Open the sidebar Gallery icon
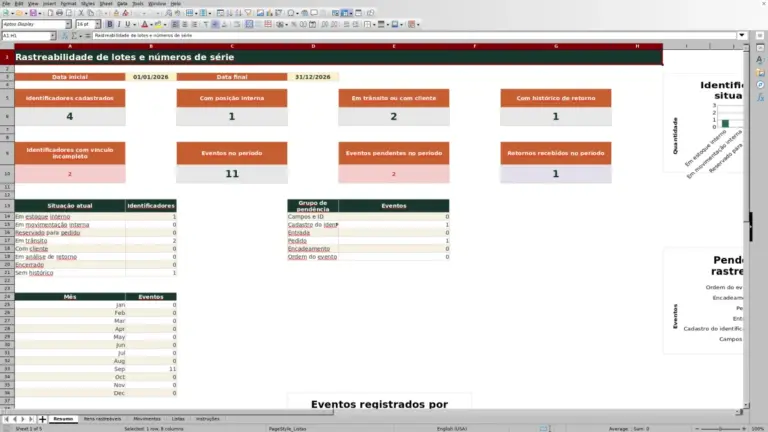Viewport: 768px width, 432px height. point(760,72)
